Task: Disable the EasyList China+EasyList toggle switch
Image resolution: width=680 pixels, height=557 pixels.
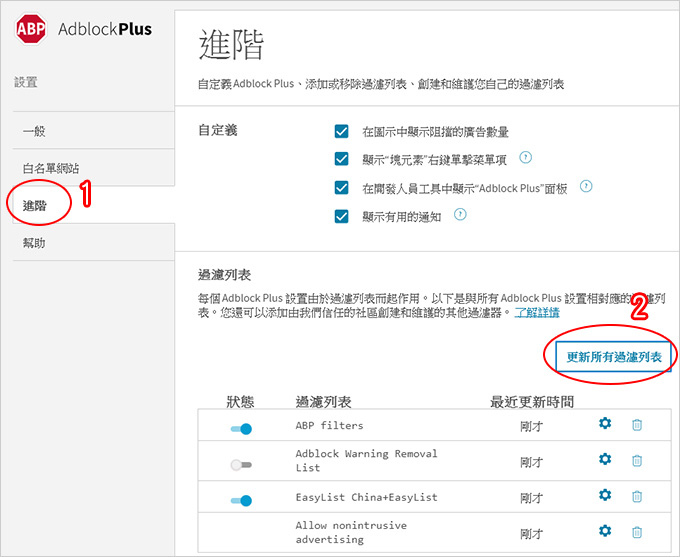Action: tap(241, 501)
